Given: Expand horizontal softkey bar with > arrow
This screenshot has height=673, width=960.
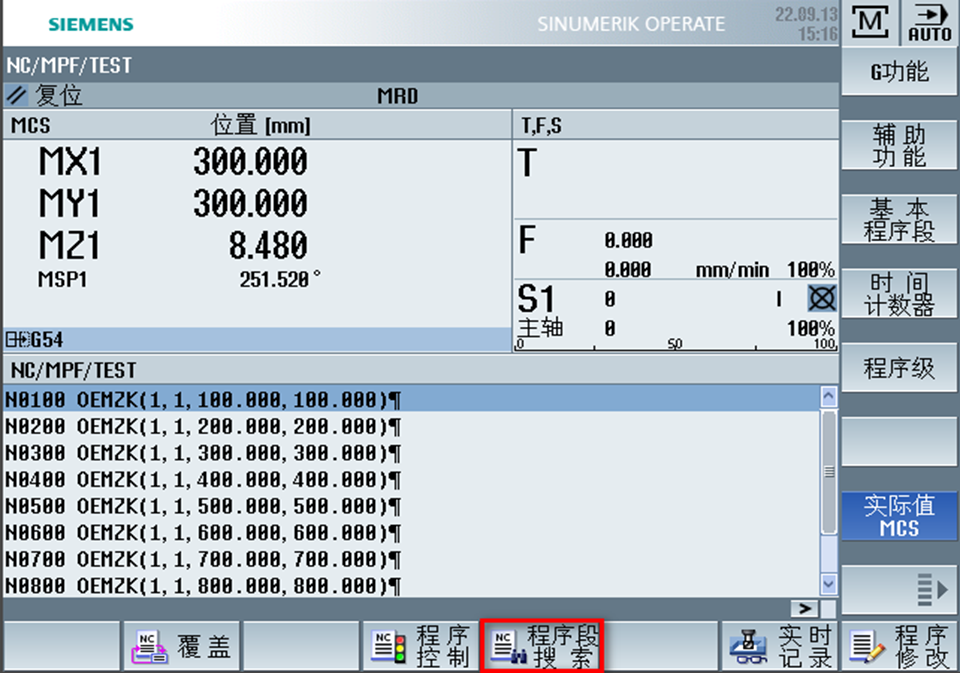Looking at the screenshot, I should [804, 608].
